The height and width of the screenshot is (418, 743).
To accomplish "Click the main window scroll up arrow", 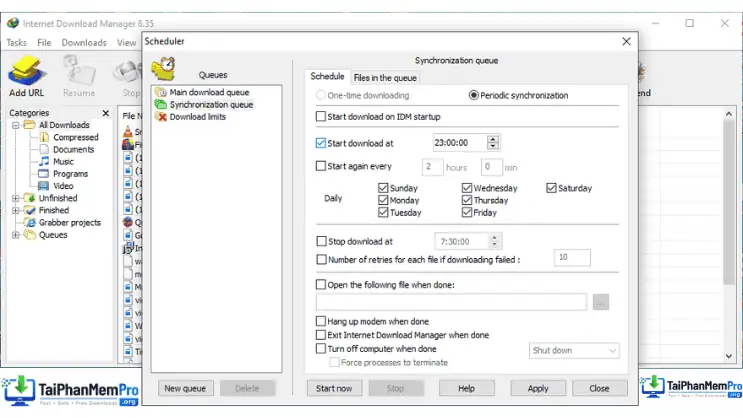I will (x=728, y=114).
